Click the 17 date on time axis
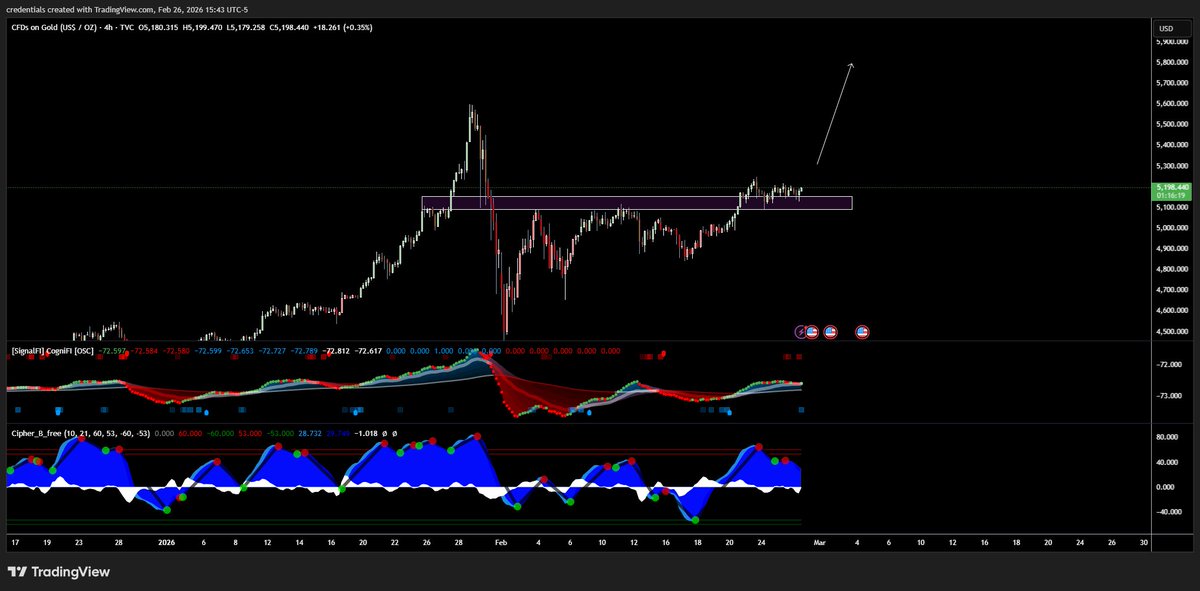The image size is (1200, 591). click(x=16, y=543)
